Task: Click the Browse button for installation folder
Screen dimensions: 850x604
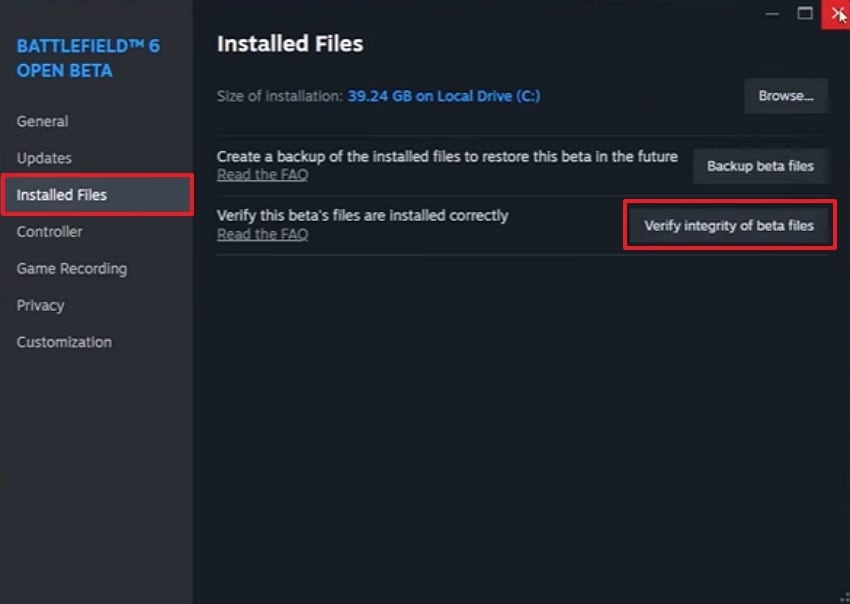Action: coord(786,96)
